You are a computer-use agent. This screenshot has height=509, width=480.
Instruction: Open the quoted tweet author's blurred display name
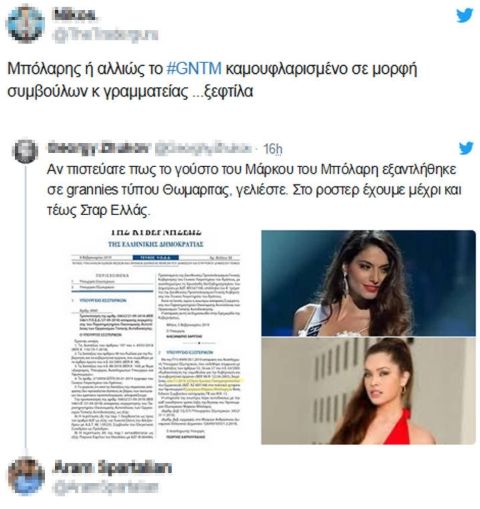[99, 148]
